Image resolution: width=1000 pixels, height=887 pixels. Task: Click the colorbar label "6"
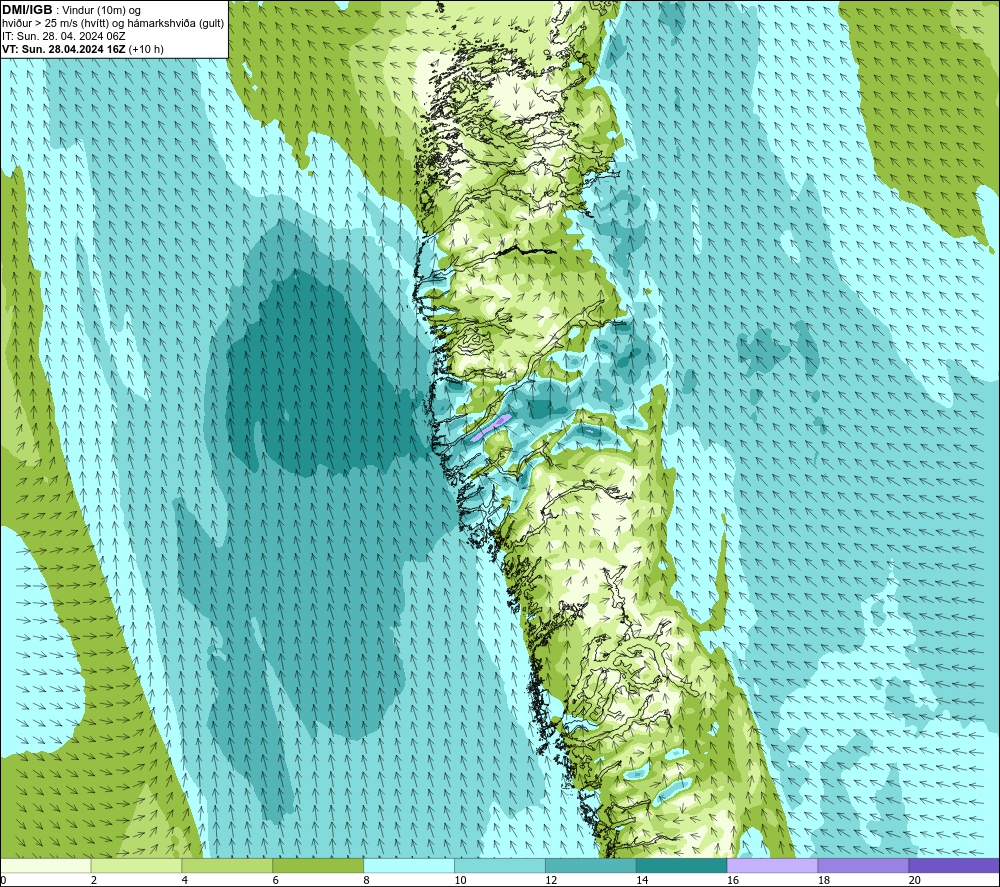276,880
